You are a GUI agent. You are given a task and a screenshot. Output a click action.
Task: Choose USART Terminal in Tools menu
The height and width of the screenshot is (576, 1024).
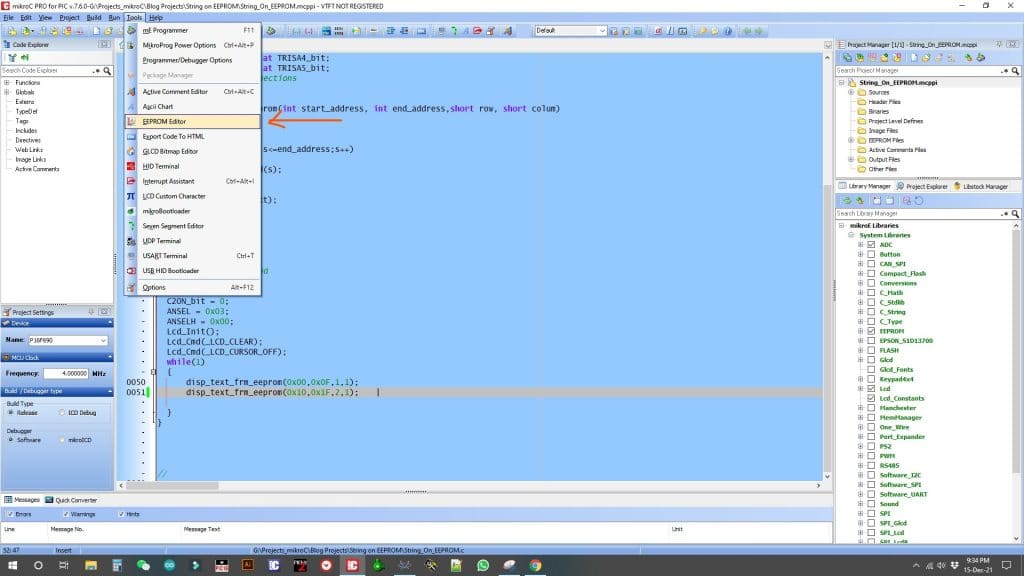(x=193, y=256)
